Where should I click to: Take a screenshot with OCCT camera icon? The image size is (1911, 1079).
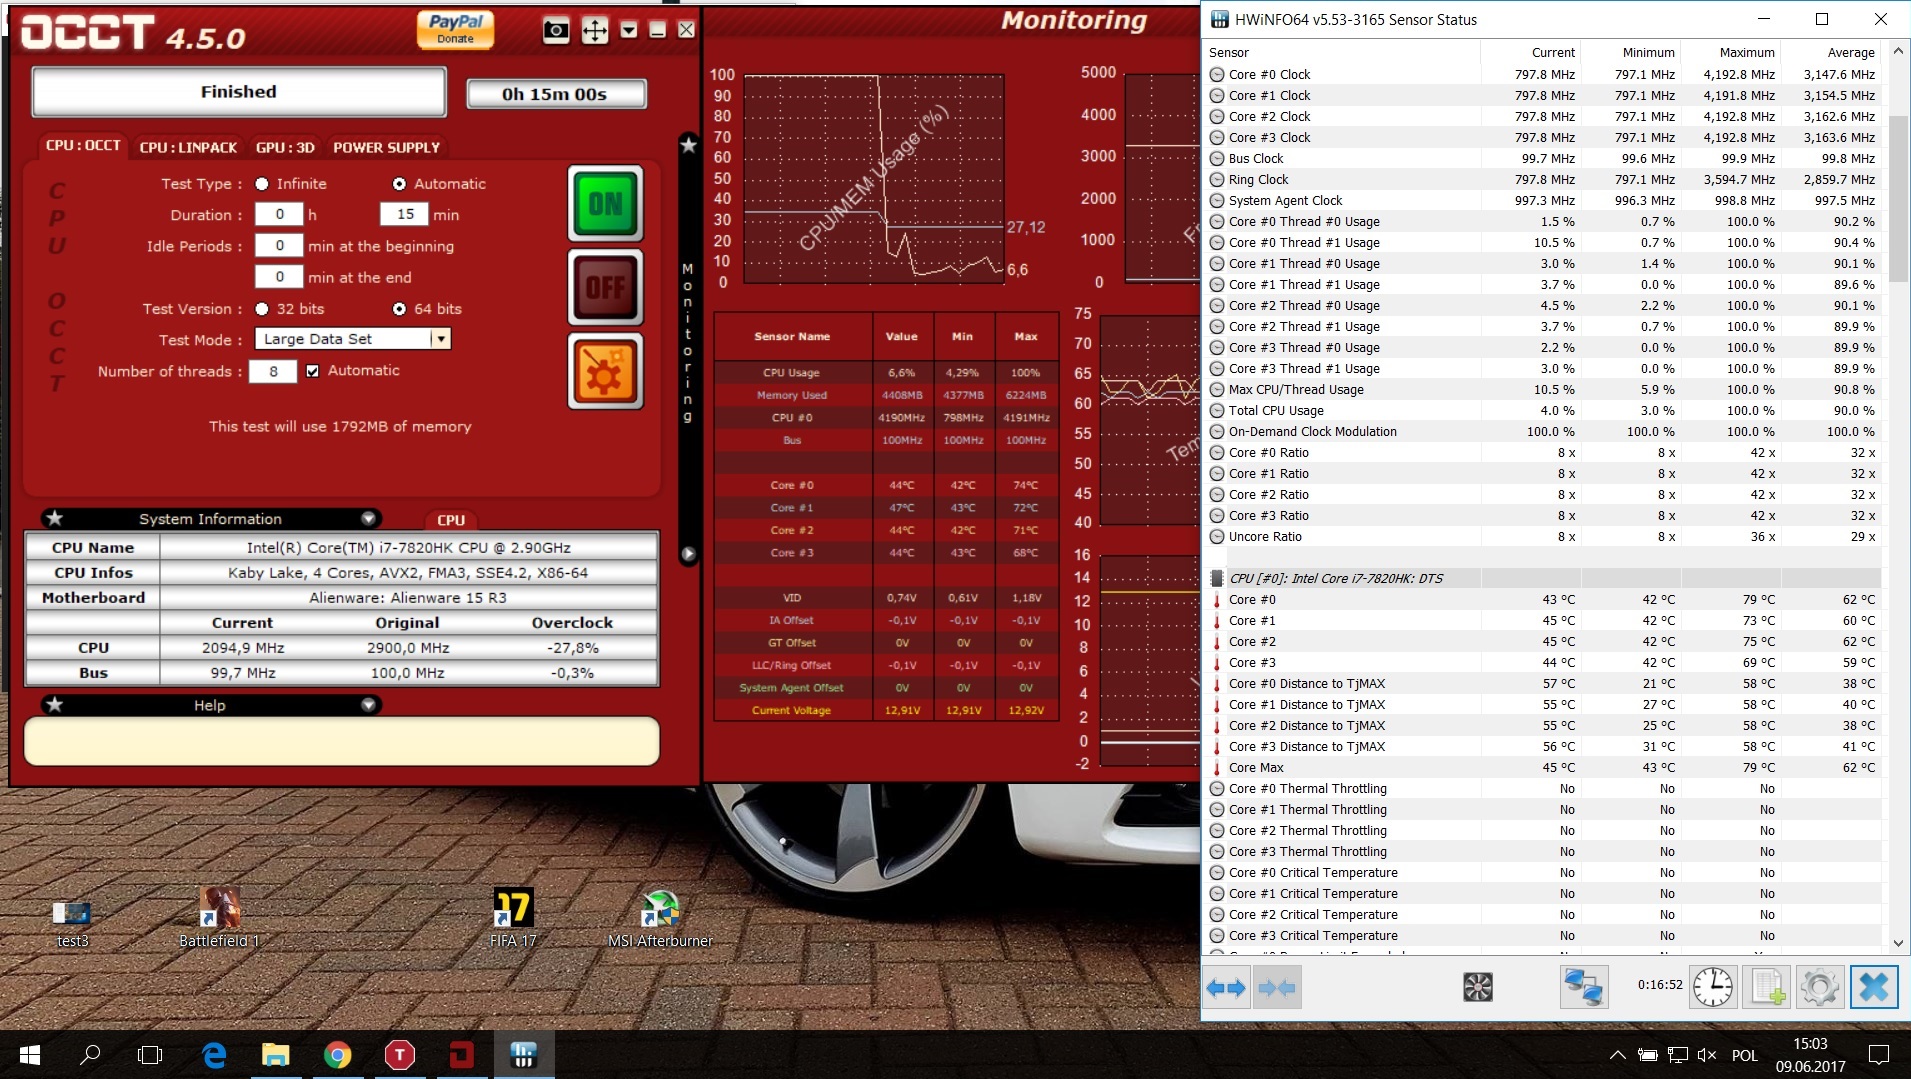coord(556,31)
